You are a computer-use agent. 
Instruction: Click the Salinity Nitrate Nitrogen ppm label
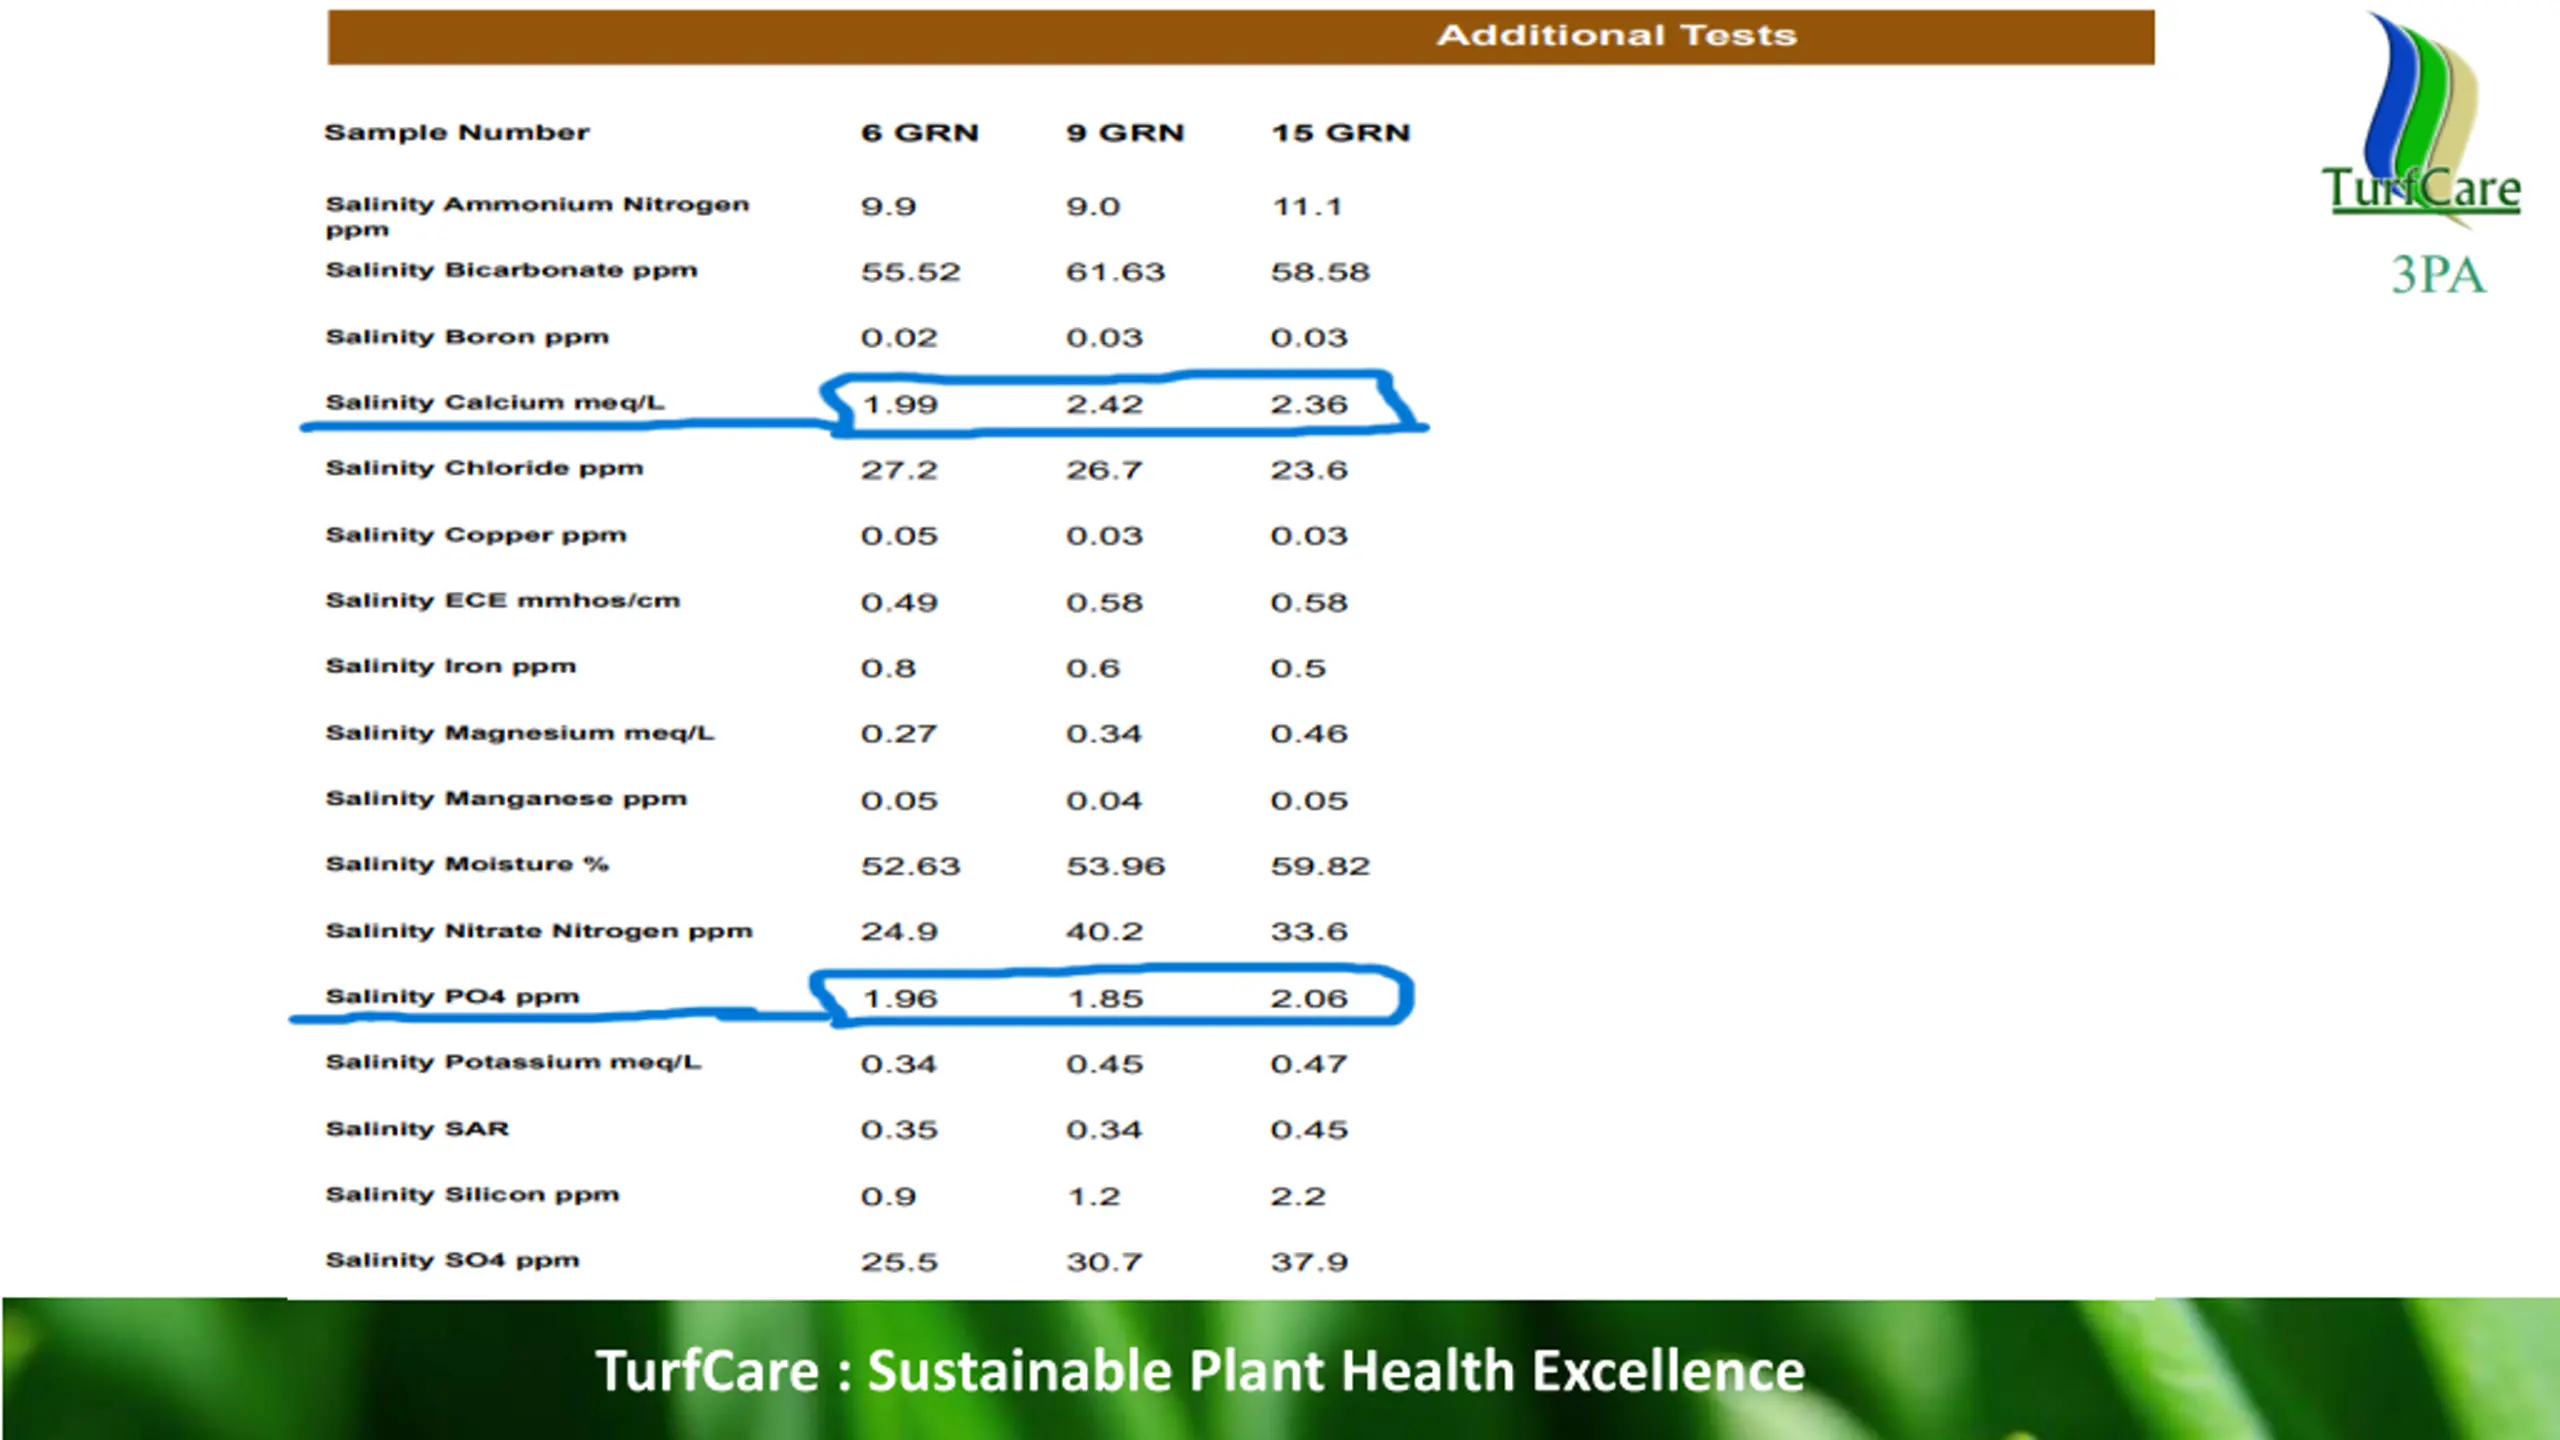[539, 931]
